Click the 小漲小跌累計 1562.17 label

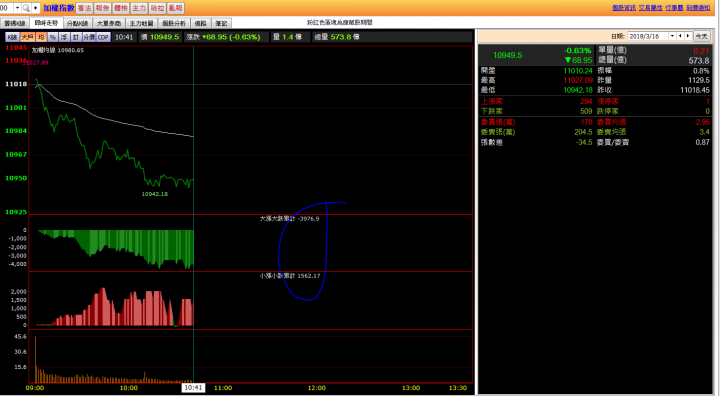point(290,276)
